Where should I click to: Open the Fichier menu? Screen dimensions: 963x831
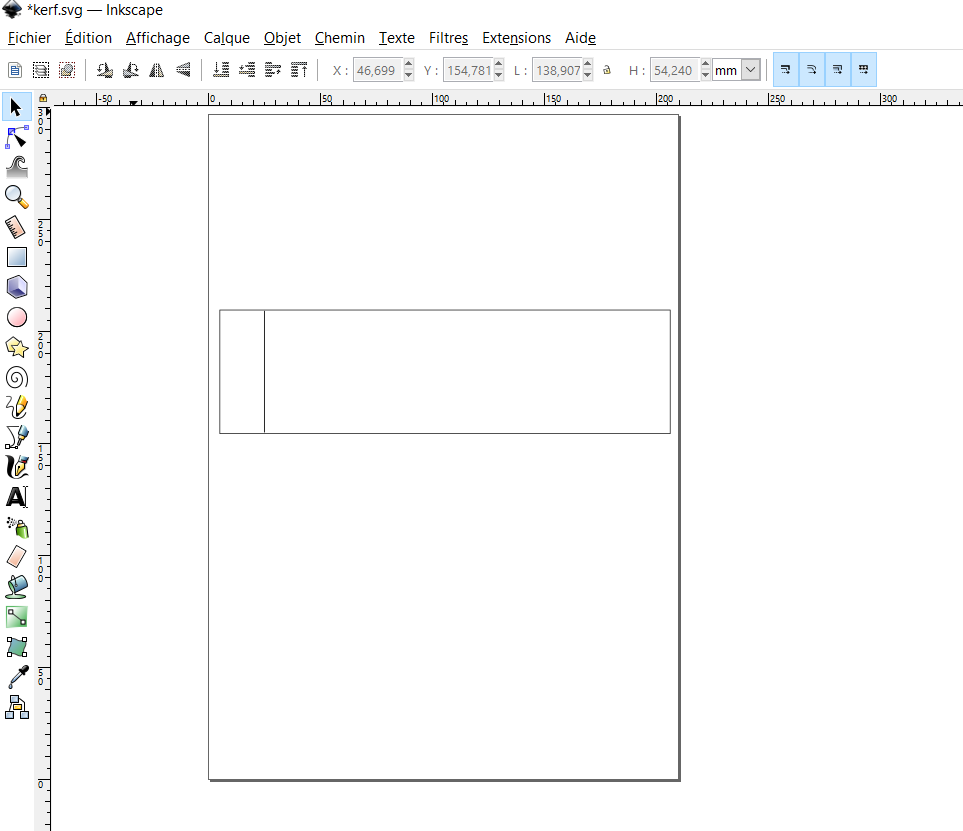(x=29, y=38)
